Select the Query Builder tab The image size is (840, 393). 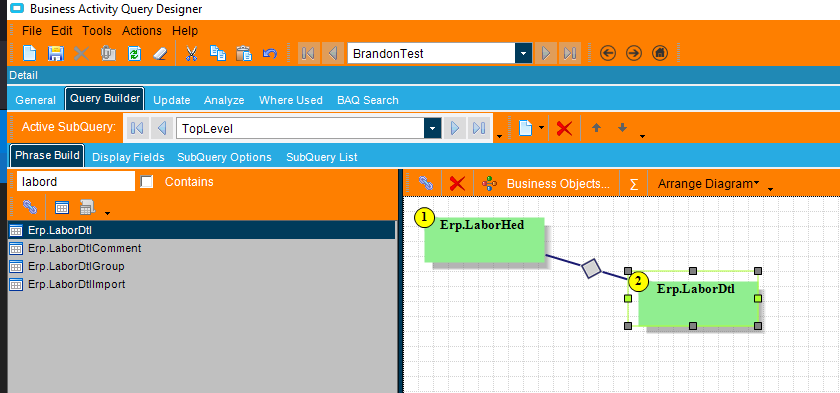point(105,99)
